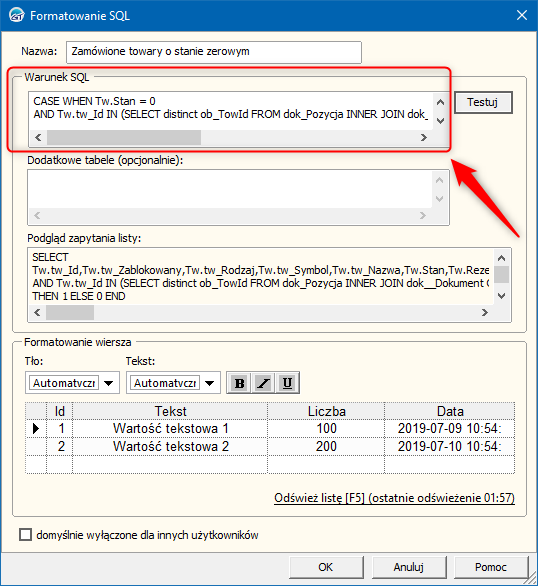This screenshot has height=586, width=538.
Task: Click the Odśwież listę [F5] link
Action: coord(394,498)
